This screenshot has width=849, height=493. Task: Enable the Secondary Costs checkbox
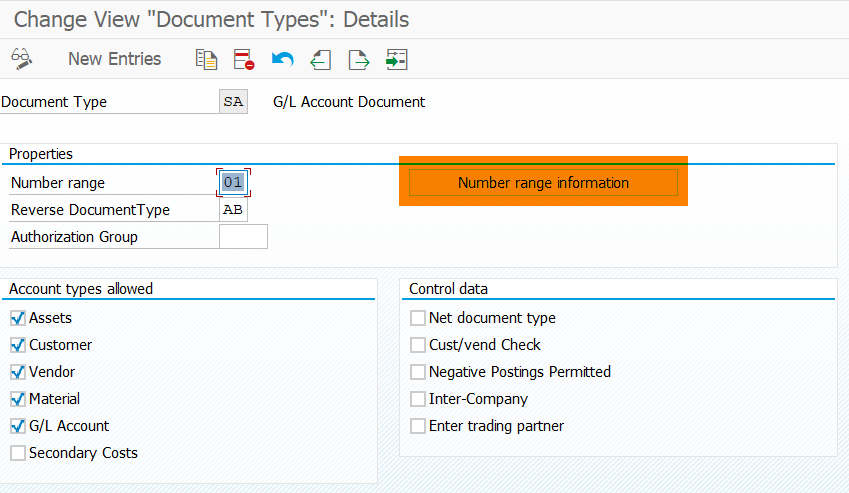pos(18,453)
